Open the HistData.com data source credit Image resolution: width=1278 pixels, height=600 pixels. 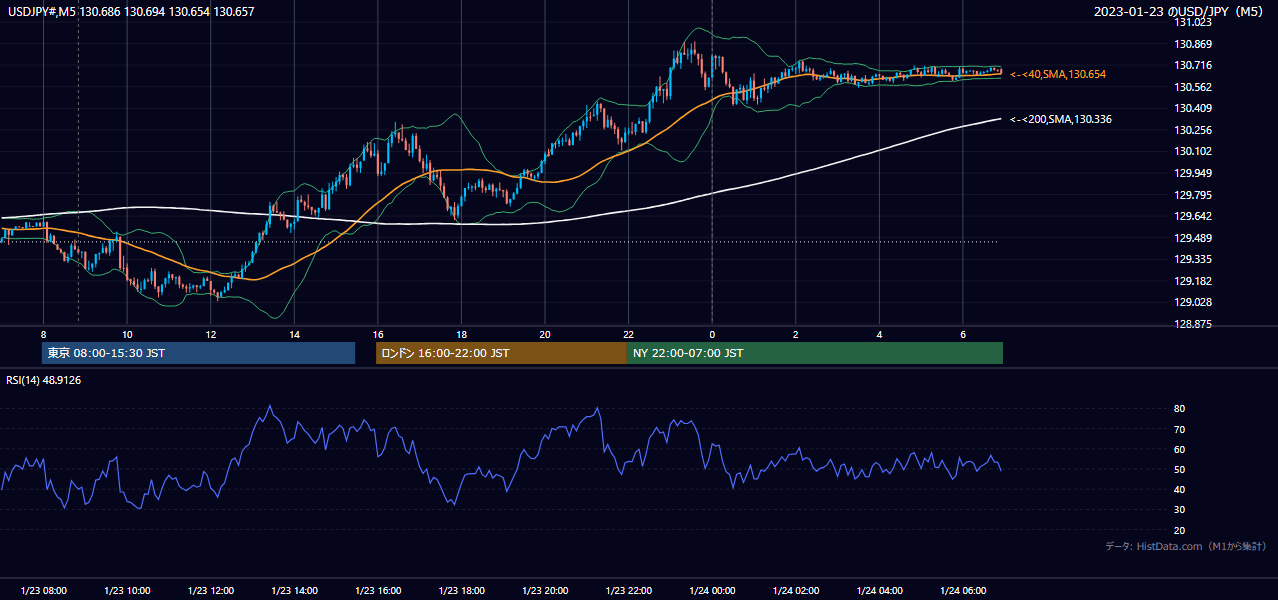[x=1185, y=546]
